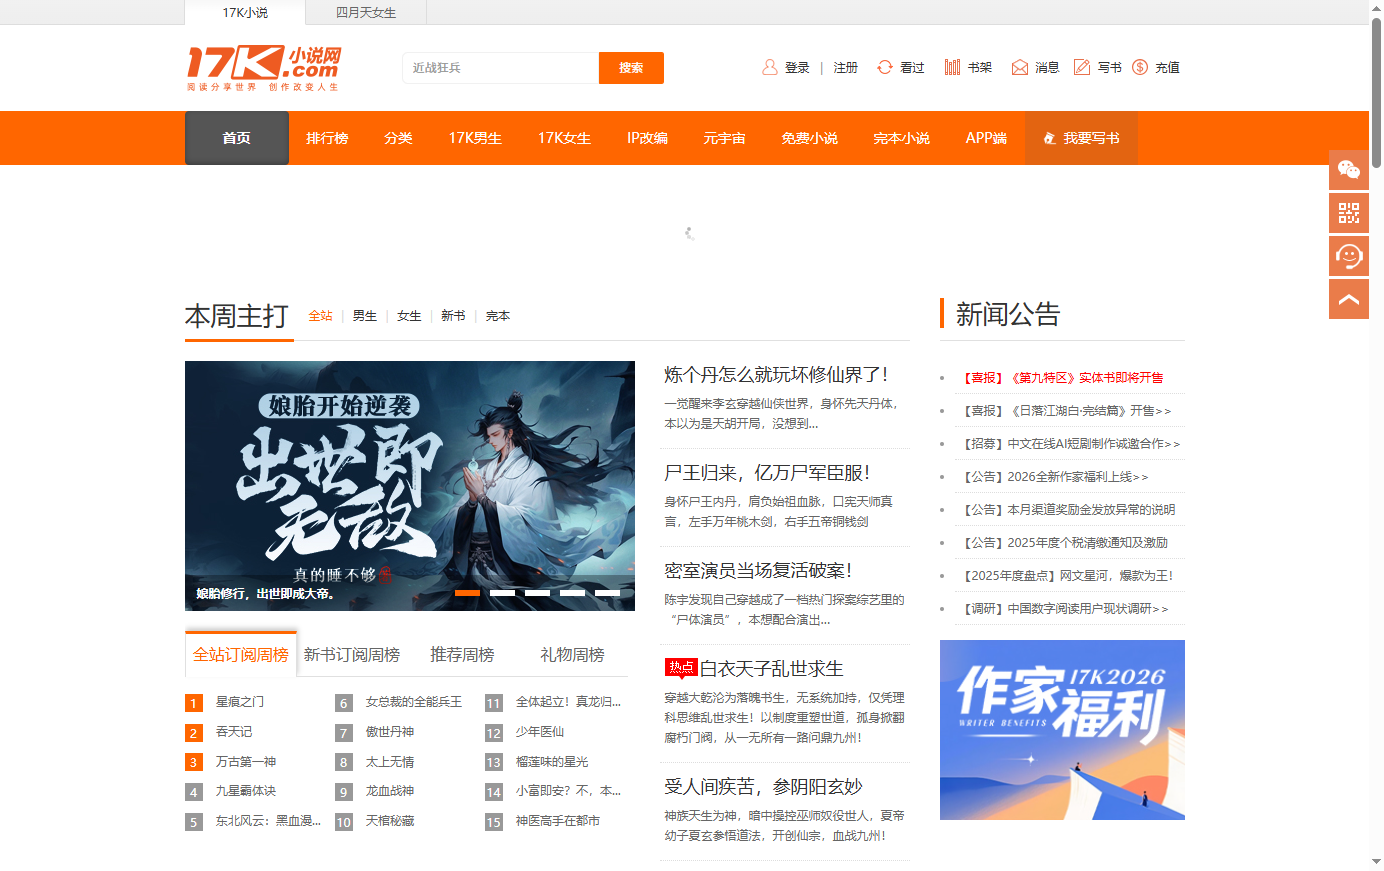
Task: Open 2025年度个税清缴通知及激励 announcement
Action: (x=1064, y=543)
